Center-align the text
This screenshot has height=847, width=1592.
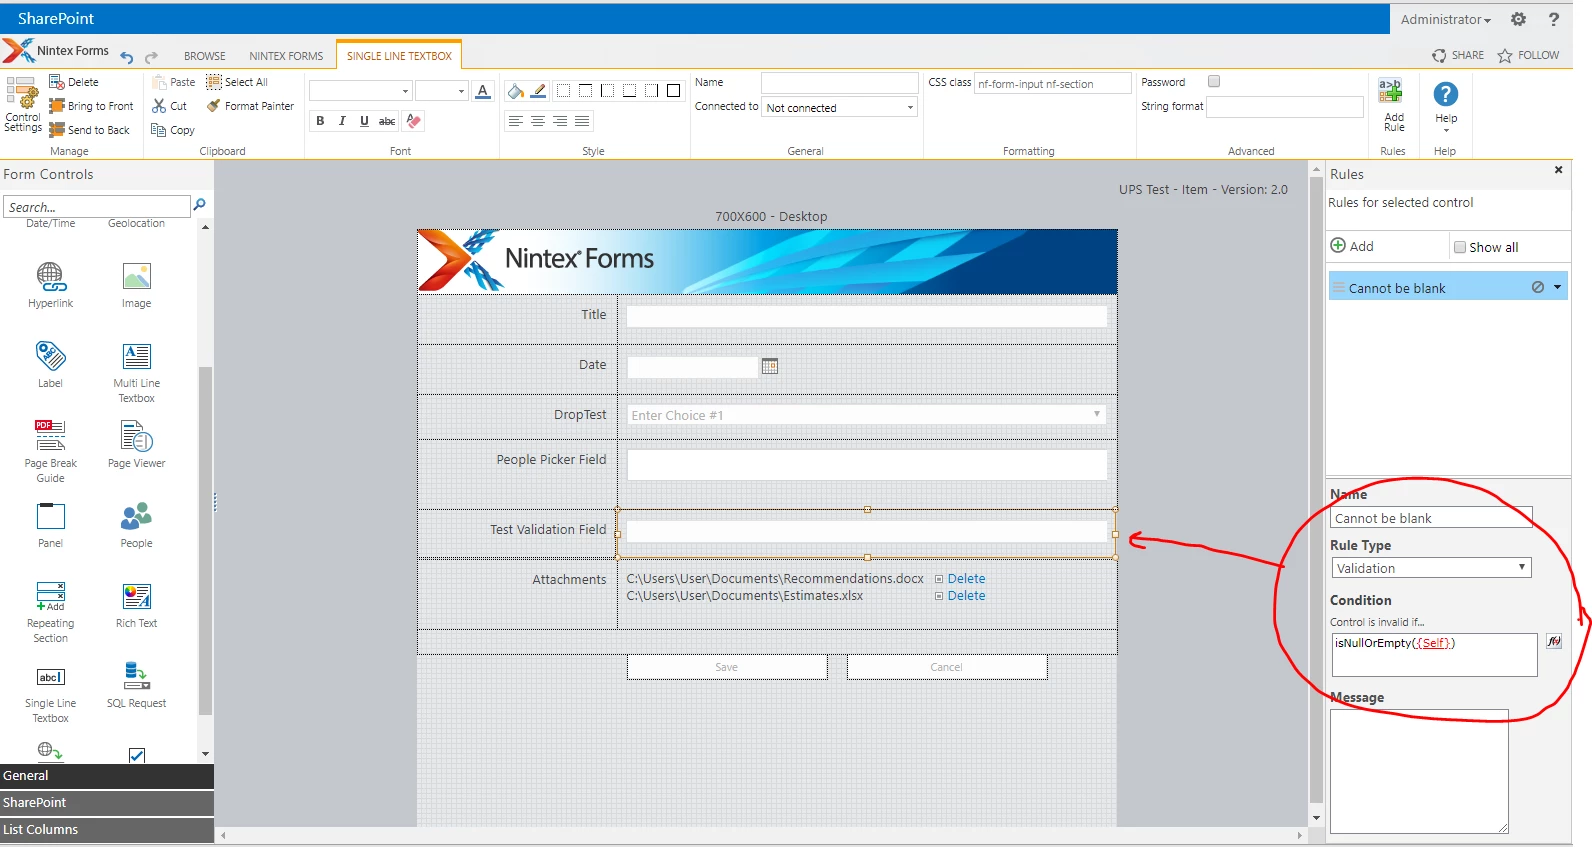pos(538,121)
